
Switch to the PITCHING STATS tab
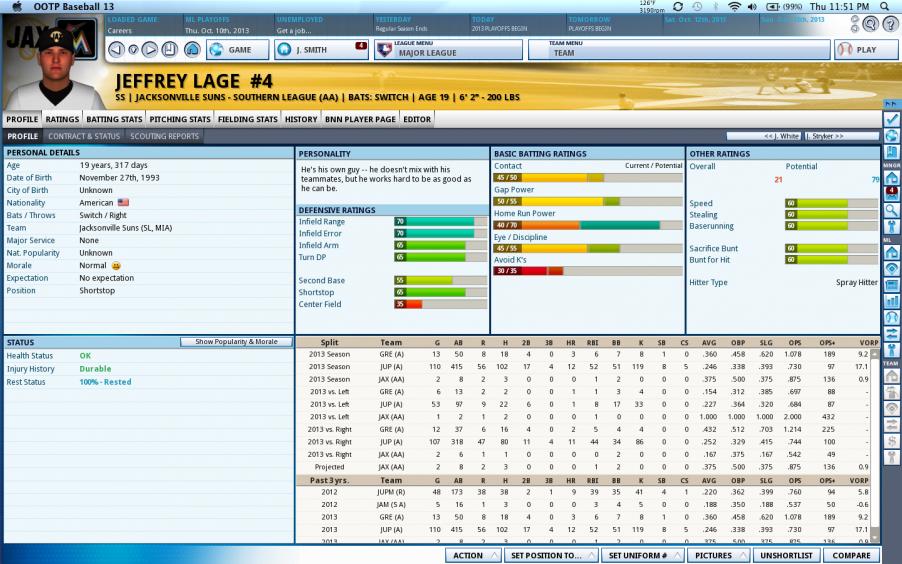(180, 119)
